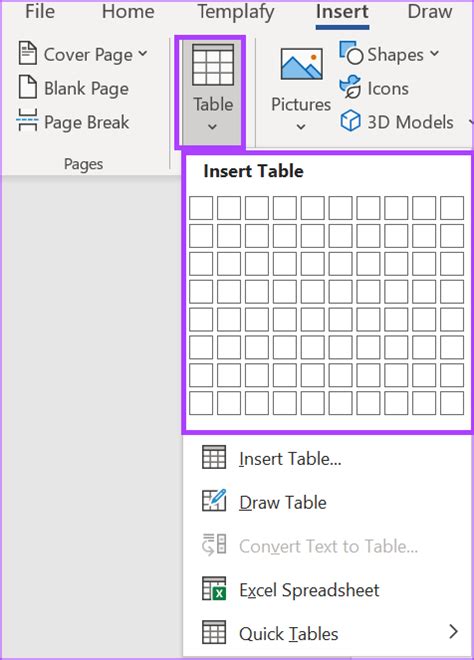The image size is (474, 660).
Task: Click the Pictures icon
Action: (x=301, y=64)
